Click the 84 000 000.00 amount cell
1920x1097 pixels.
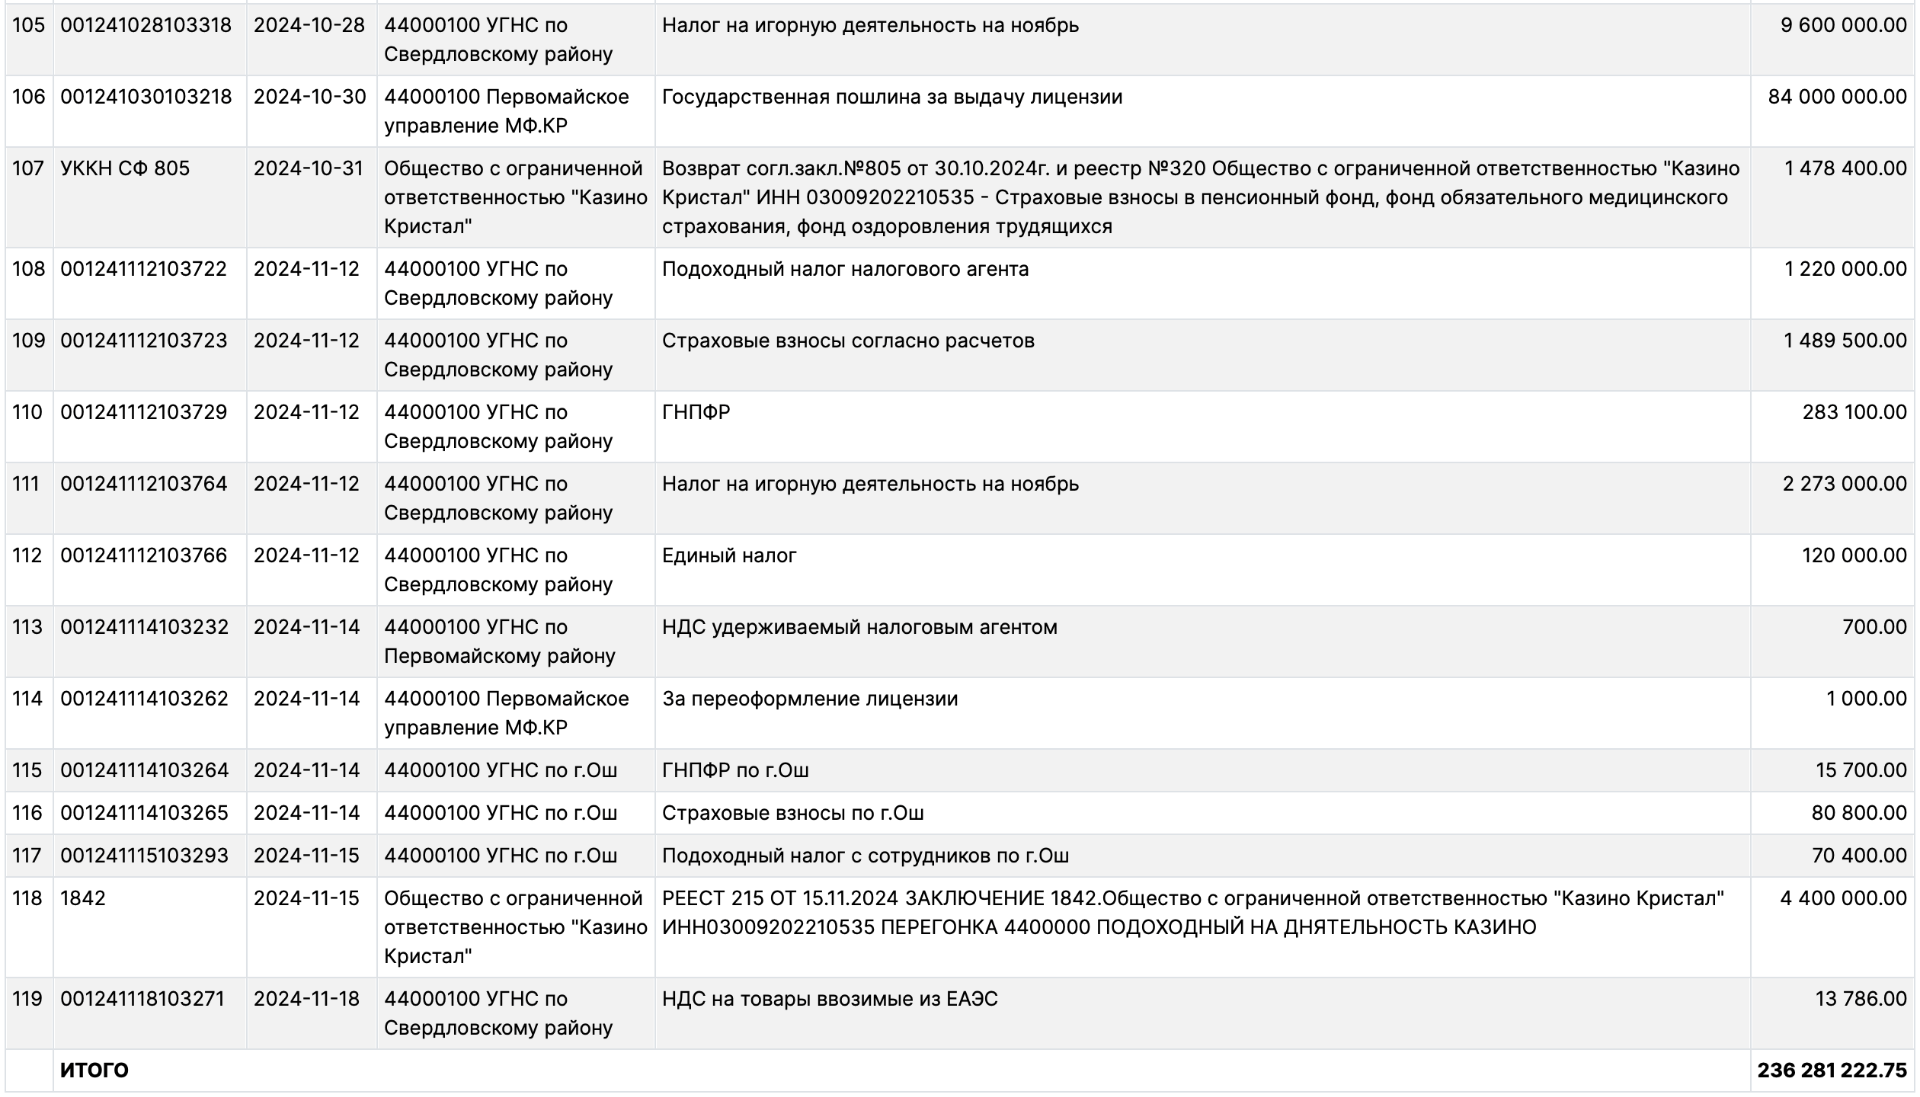[x=1836, y=97]
